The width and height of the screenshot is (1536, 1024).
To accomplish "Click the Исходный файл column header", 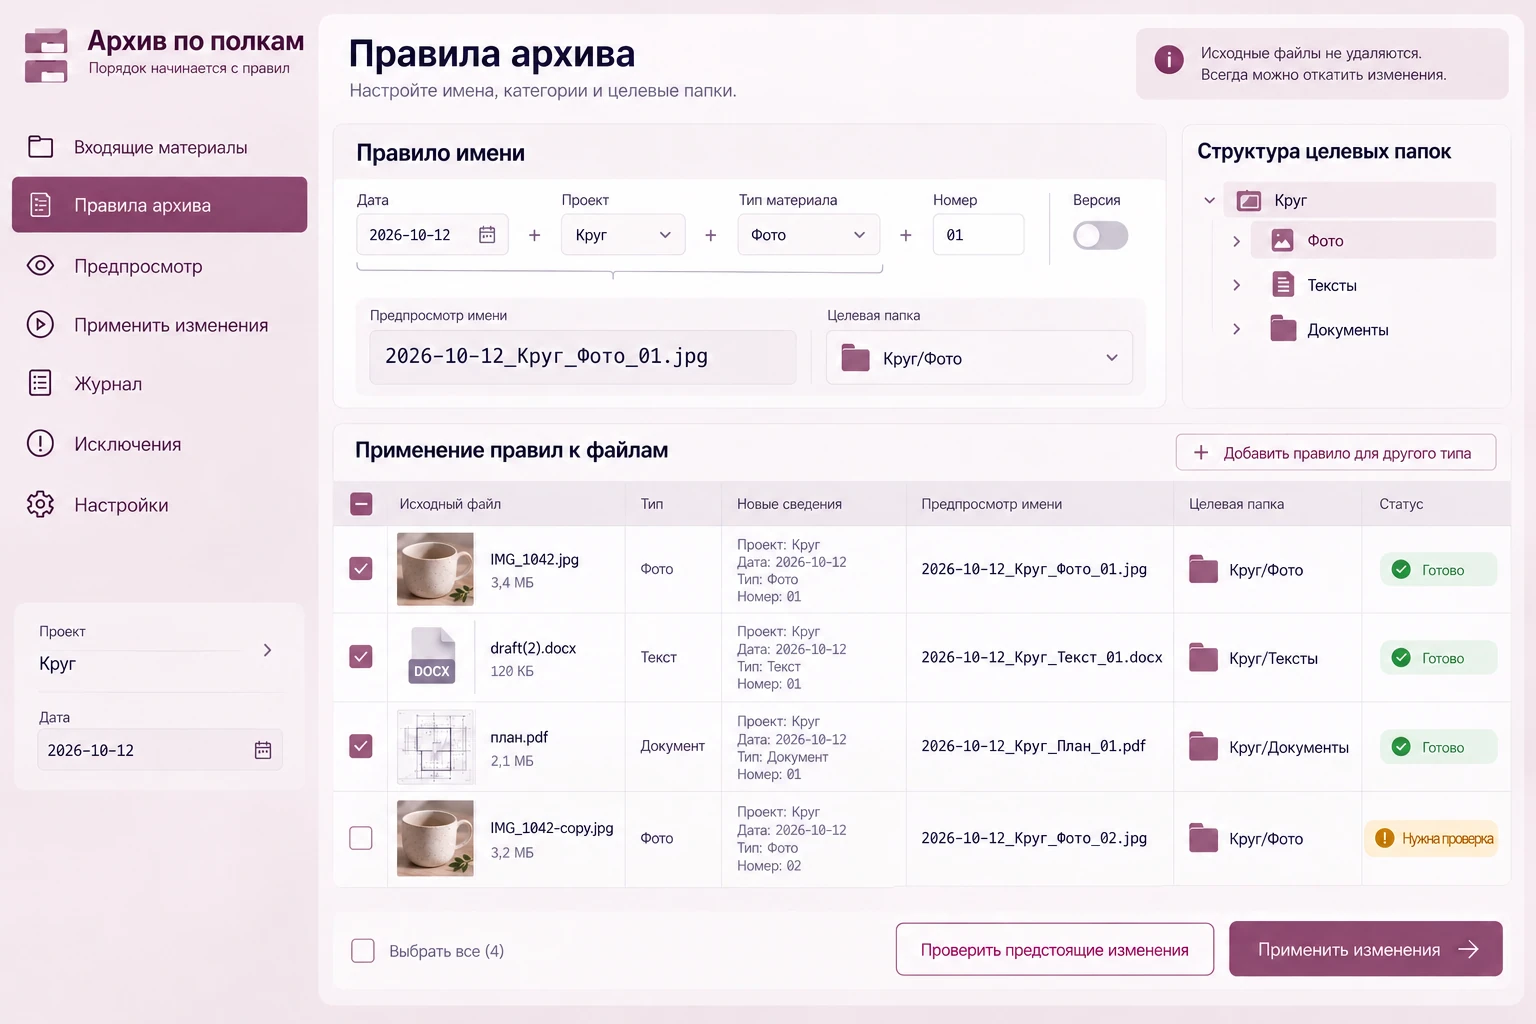I will (450, 504).
